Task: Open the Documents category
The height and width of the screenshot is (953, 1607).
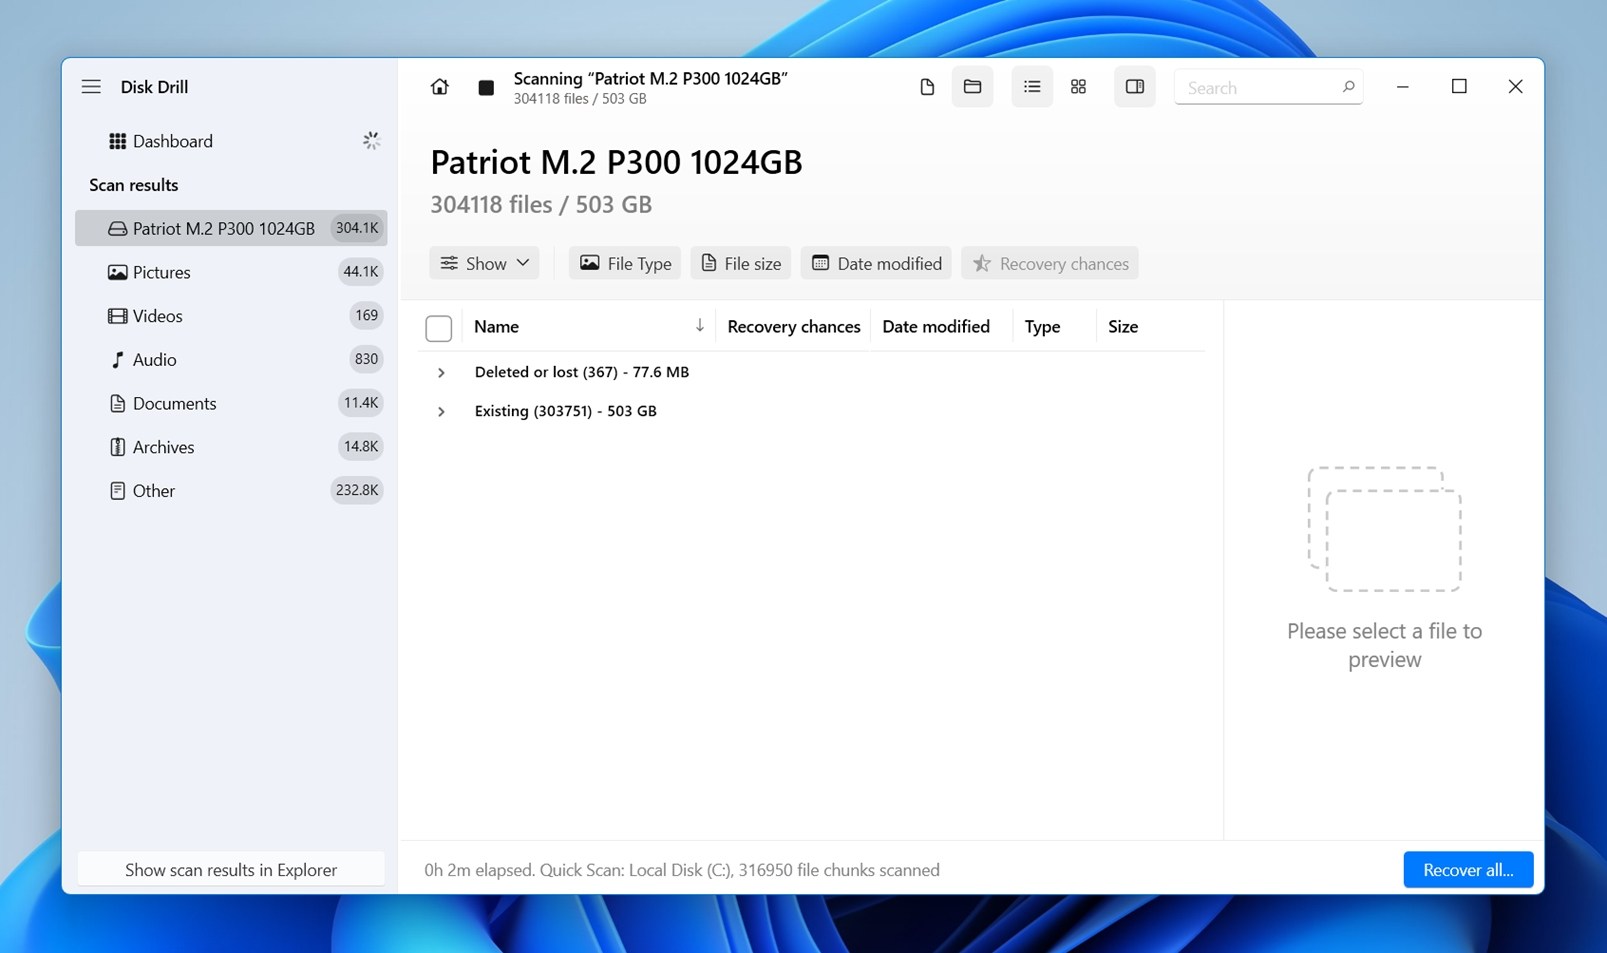Action: 231,403
